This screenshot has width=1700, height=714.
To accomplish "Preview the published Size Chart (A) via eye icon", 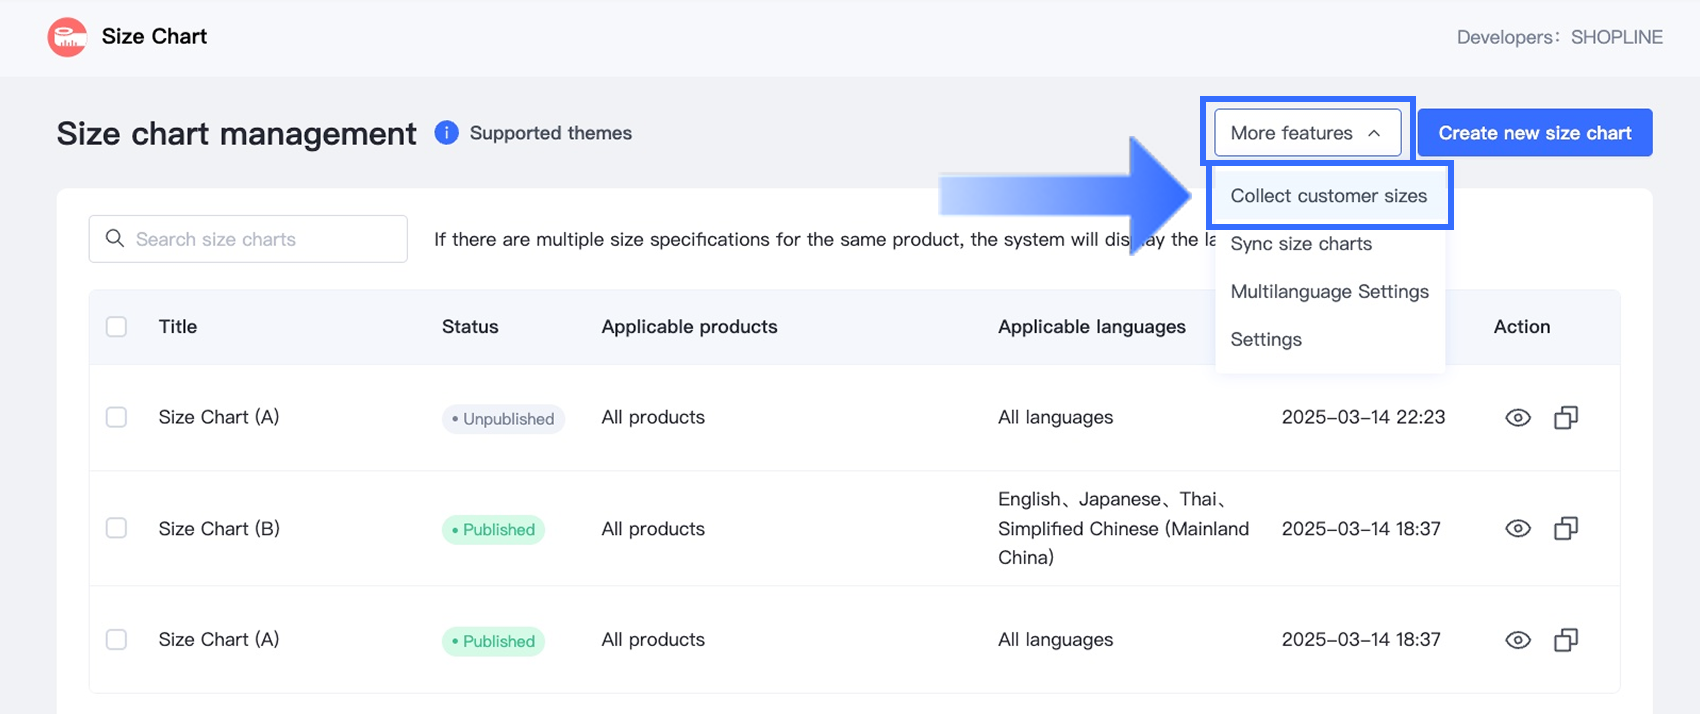I will pos(1517,640).
